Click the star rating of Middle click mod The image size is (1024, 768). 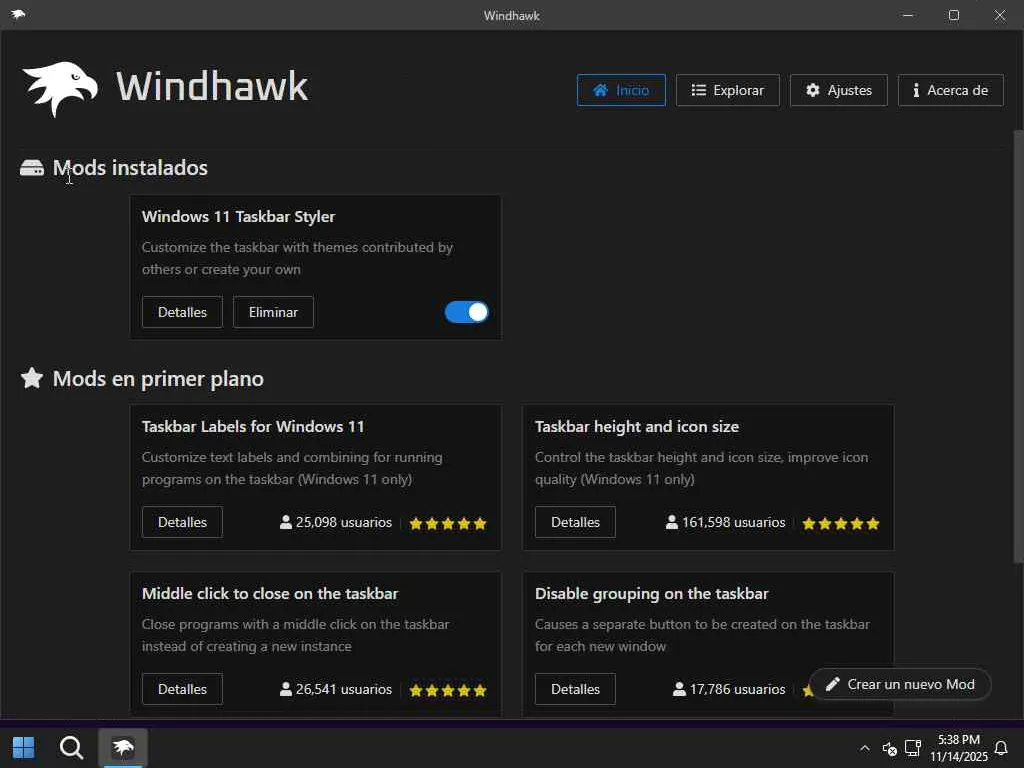pyautogui.click(x=448, y=690)
